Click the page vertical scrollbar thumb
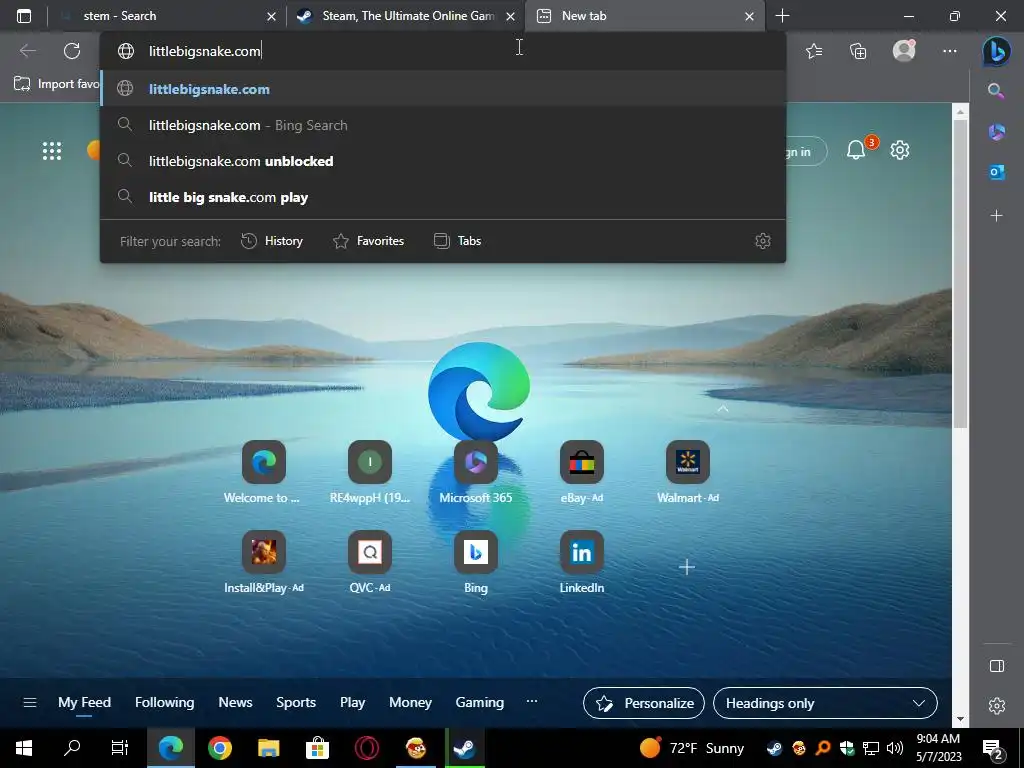The image size is (1024, 768). pyautogui.click(x=960, y=274)
